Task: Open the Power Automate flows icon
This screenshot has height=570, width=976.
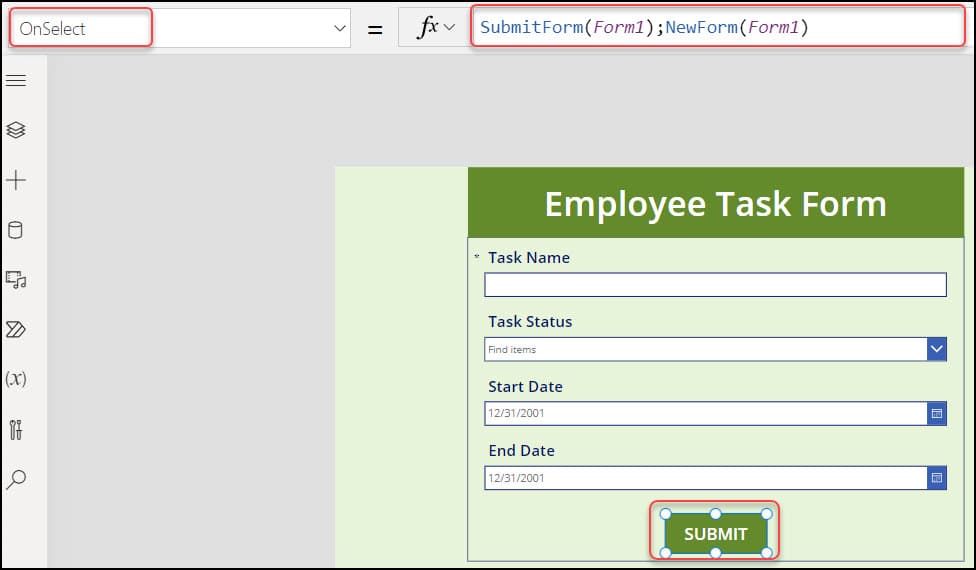Action: click(16, 329)
